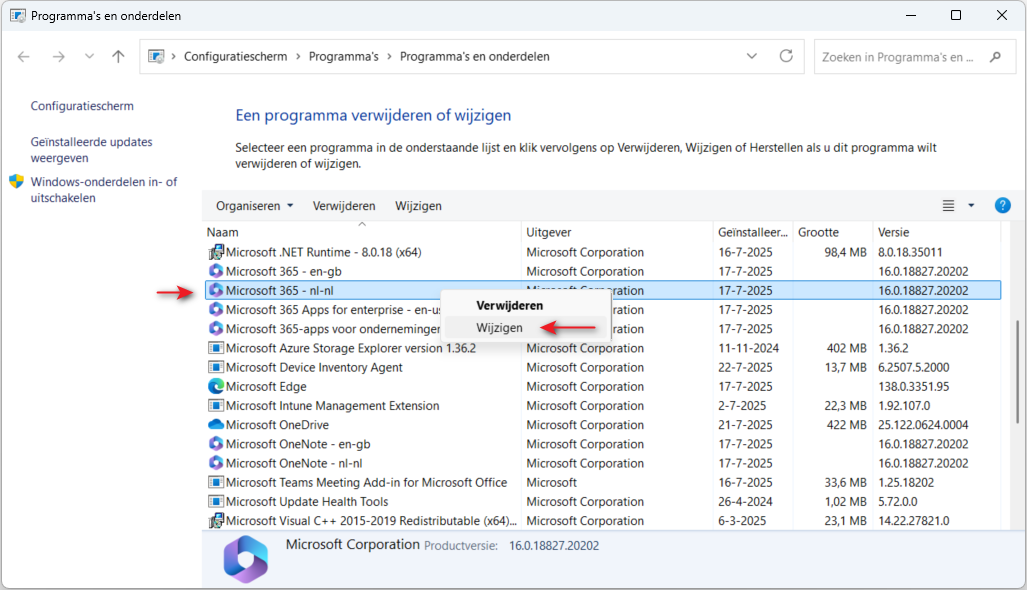This screenshot has height=590, width=1027.
Task: Open Geïnstalleerde updates weergeven link
Action: [92, 150]
